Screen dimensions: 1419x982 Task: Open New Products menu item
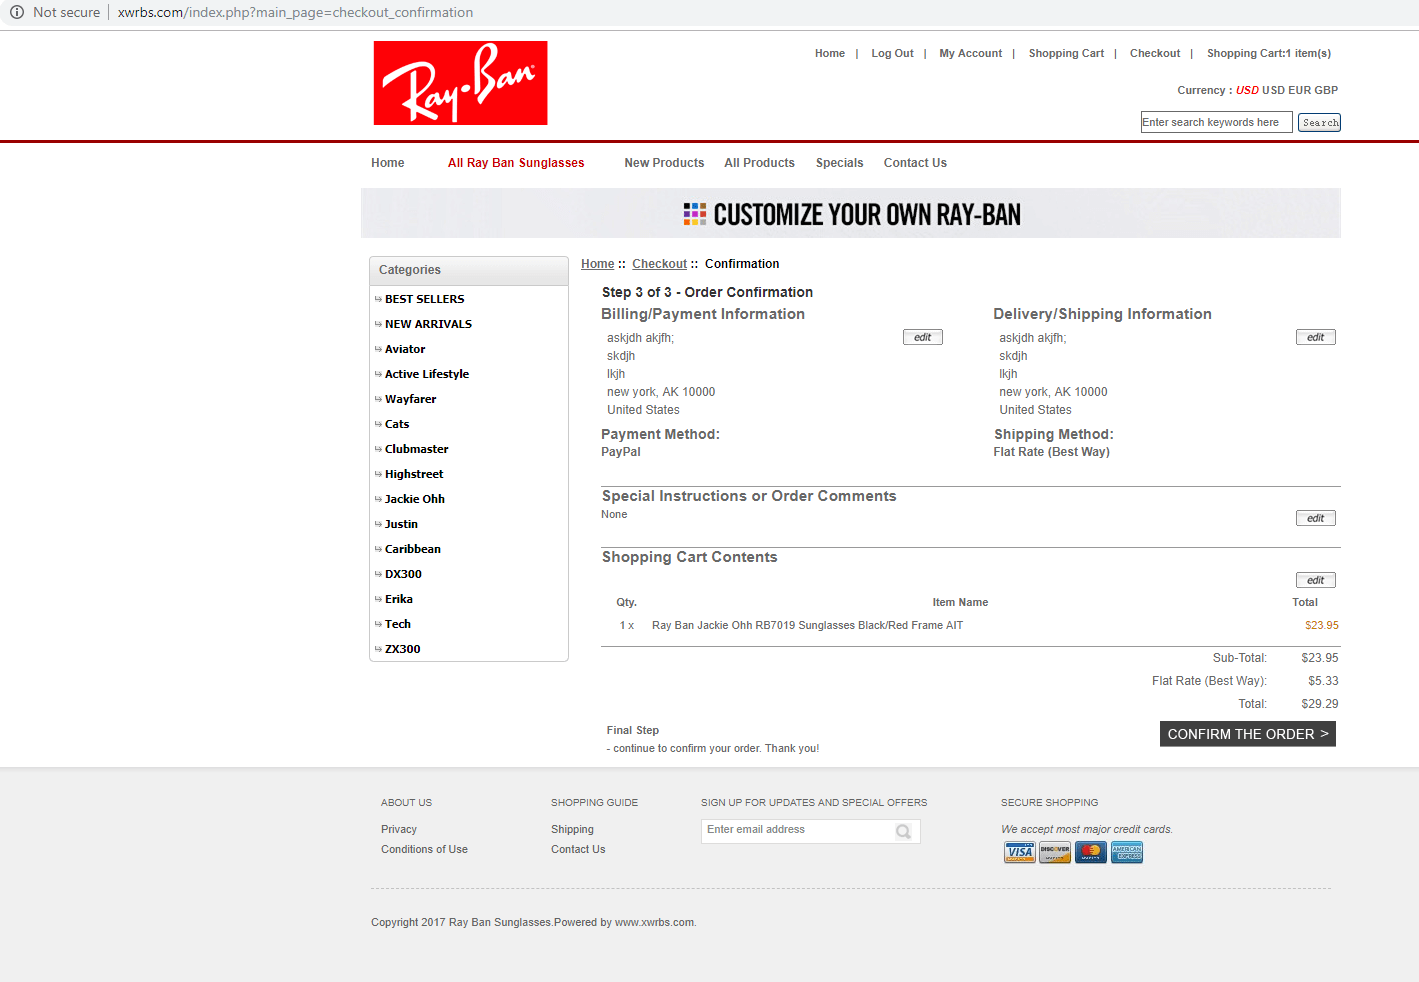click(664, 163)
